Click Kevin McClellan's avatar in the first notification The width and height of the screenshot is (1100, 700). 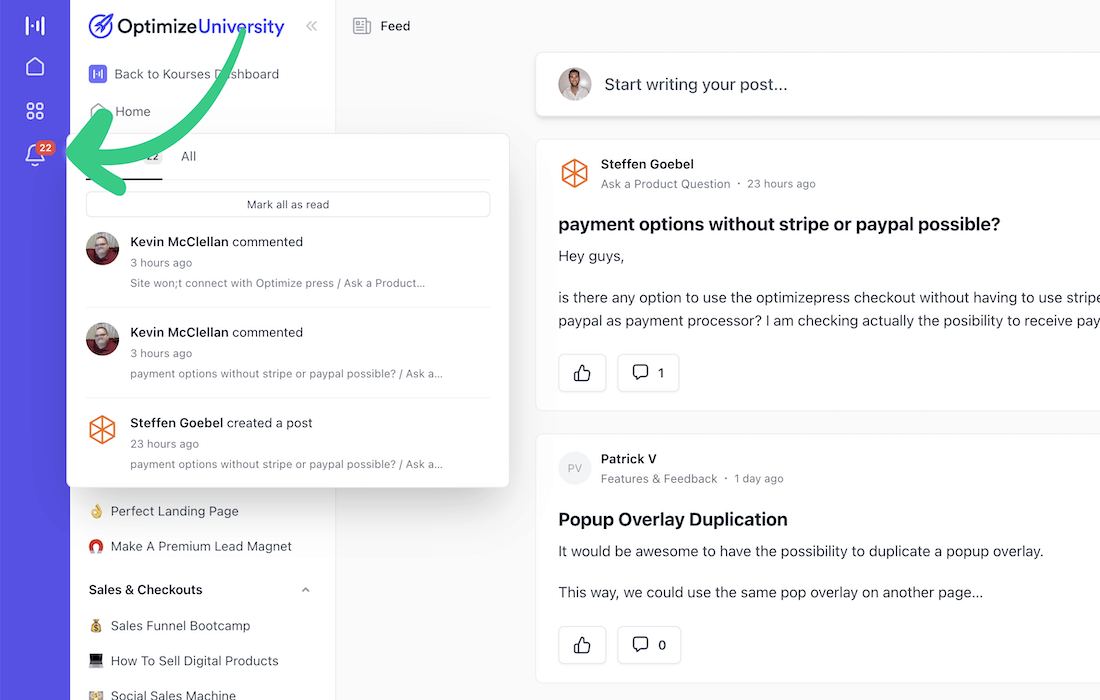(x=102, y=248)
